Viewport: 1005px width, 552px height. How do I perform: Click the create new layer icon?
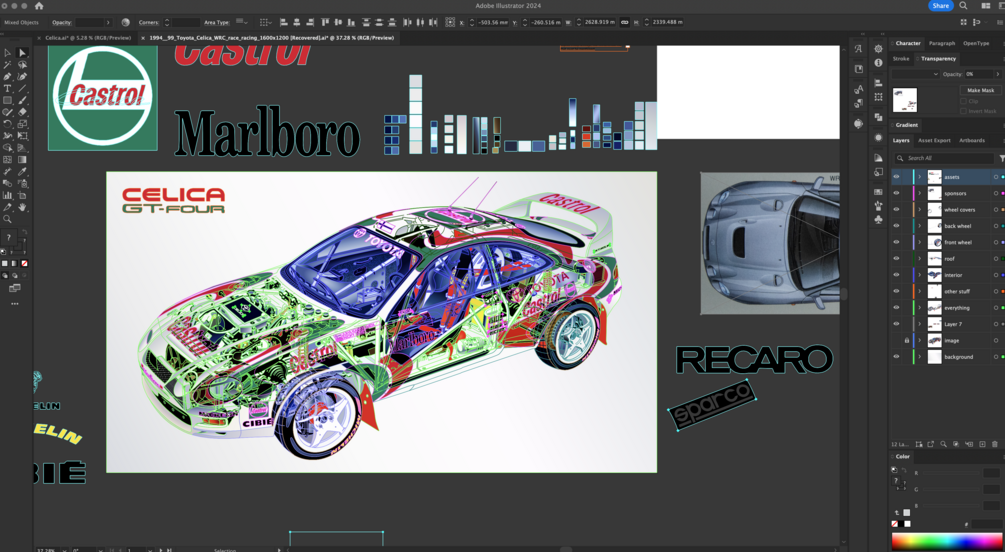click(x=982, y=444)
